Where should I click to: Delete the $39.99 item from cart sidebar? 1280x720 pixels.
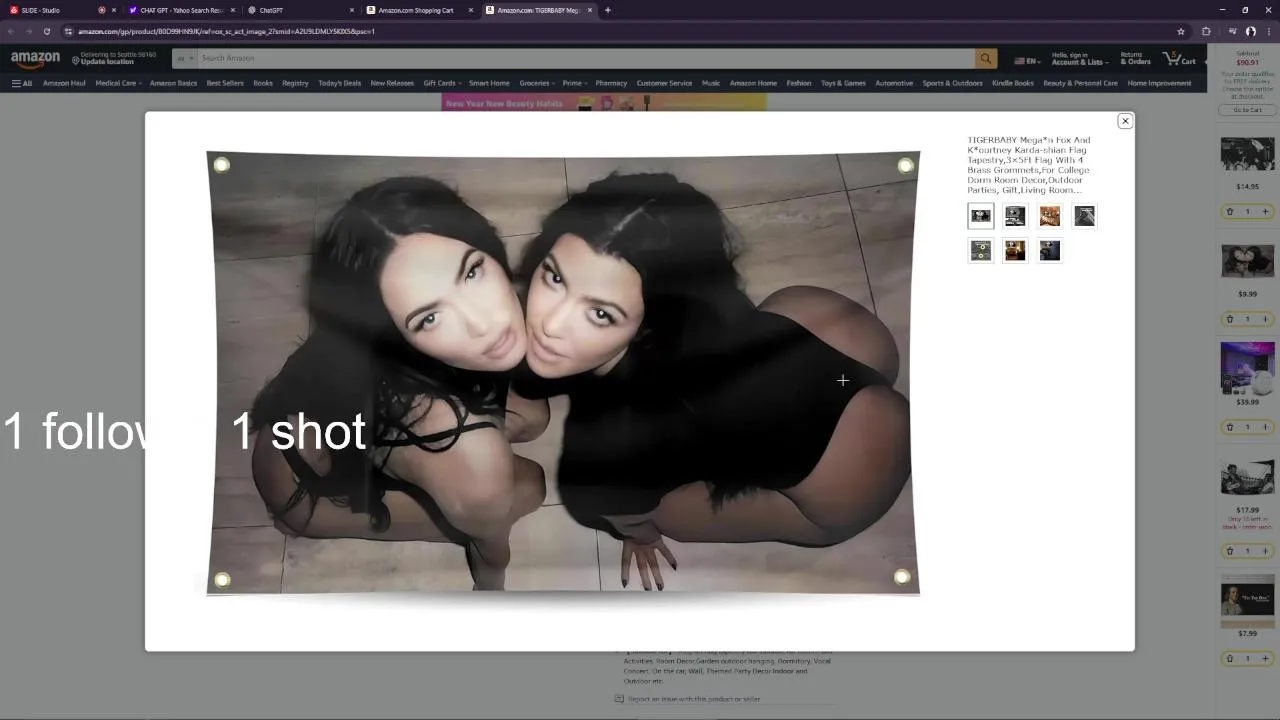1230,427
